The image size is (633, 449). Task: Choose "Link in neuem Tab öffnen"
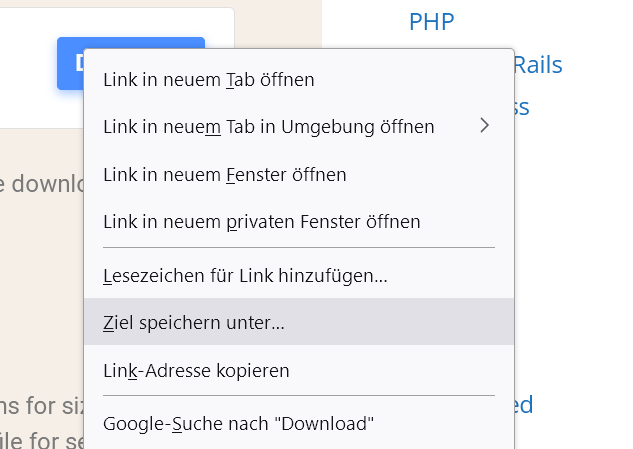209,80
